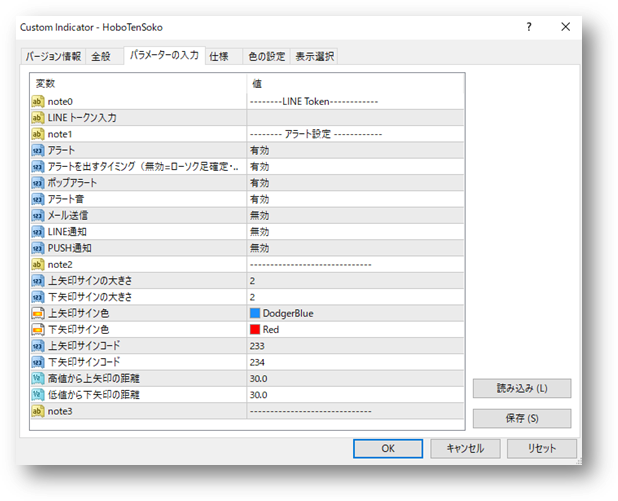Click the LINE Token note0 value
Image resolution: width=618 pixels, height=501 pixels.
pos(355,102)
